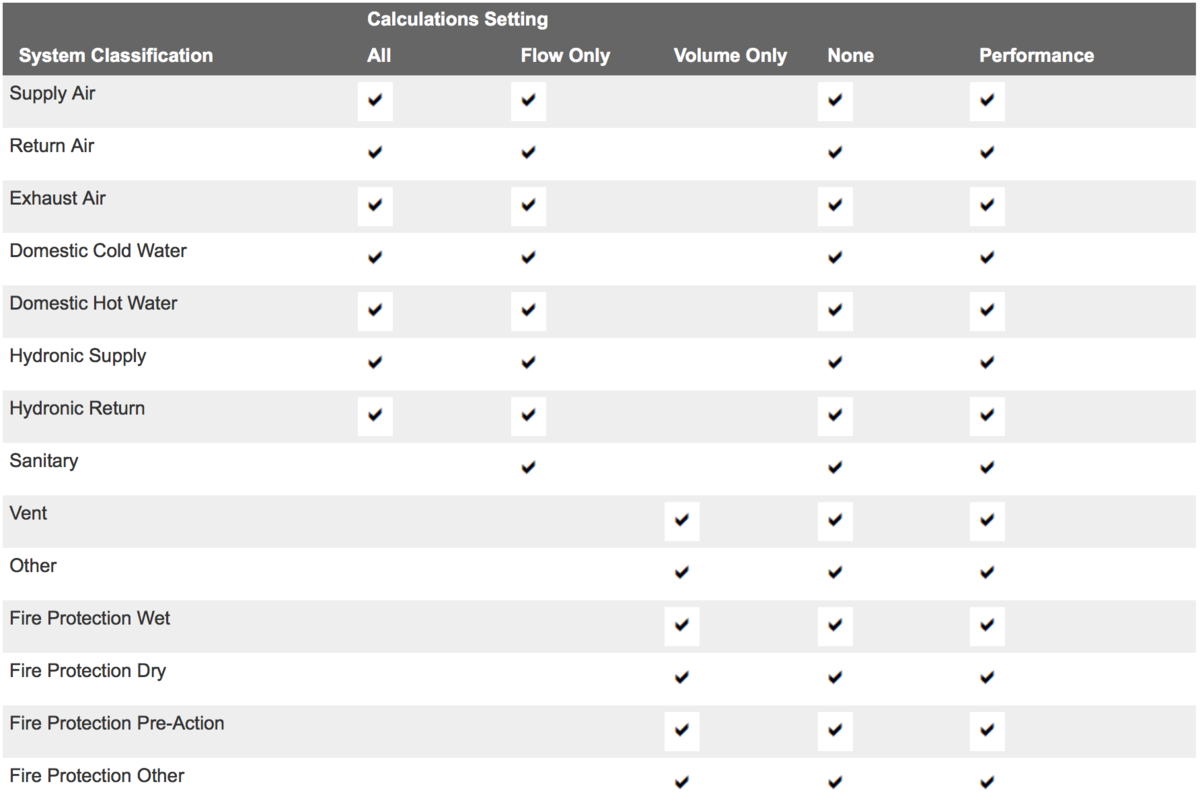Viewport: 1200px width, 809px height.
Task: Click the Performance column header
Action: tap(1037, 56)
